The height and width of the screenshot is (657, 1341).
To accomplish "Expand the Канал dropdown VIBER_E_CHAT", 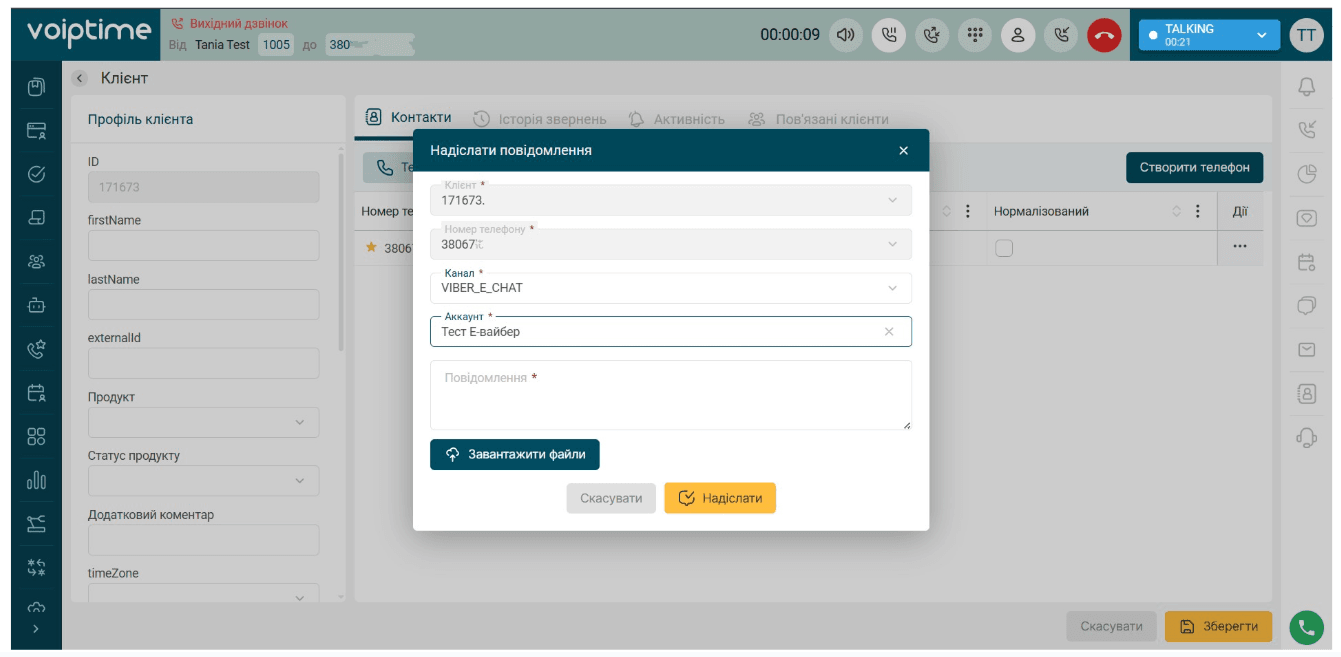I will click(670, 288).
